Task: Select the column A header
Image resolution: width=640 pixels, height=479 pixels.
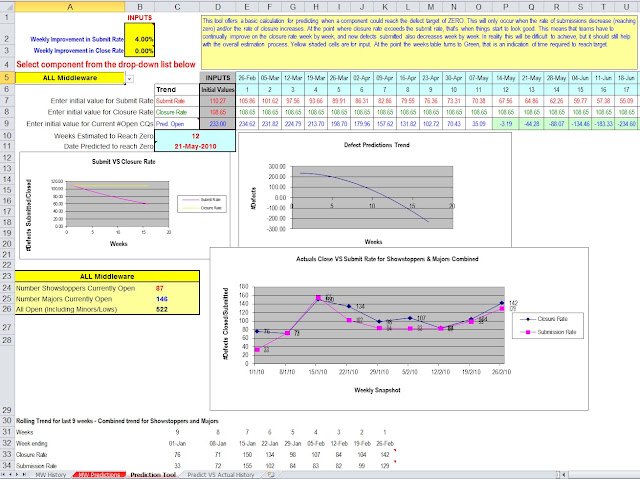Action: tap(70, 6)
